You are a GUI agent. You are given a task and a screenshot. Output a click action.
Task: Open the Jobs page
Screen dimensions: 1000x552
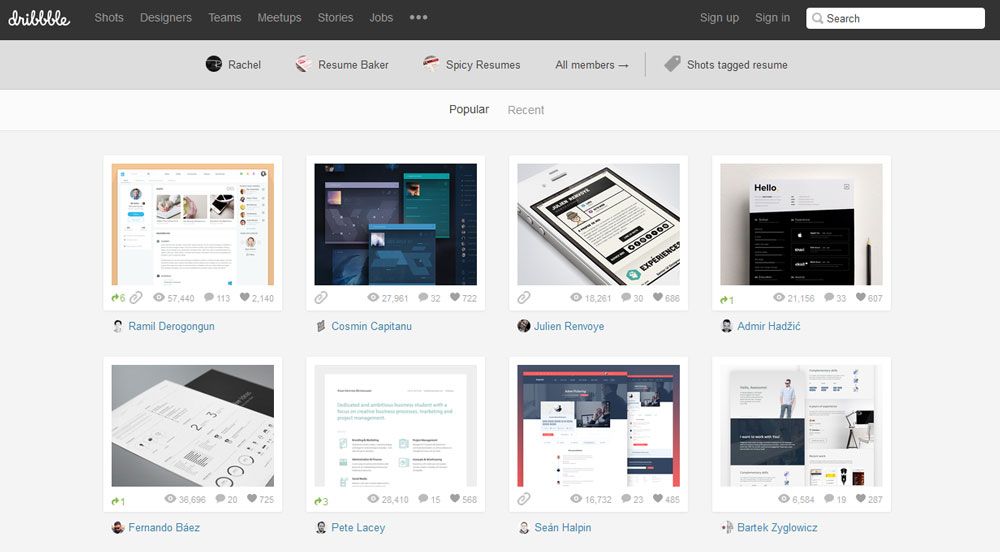(381, 18)
